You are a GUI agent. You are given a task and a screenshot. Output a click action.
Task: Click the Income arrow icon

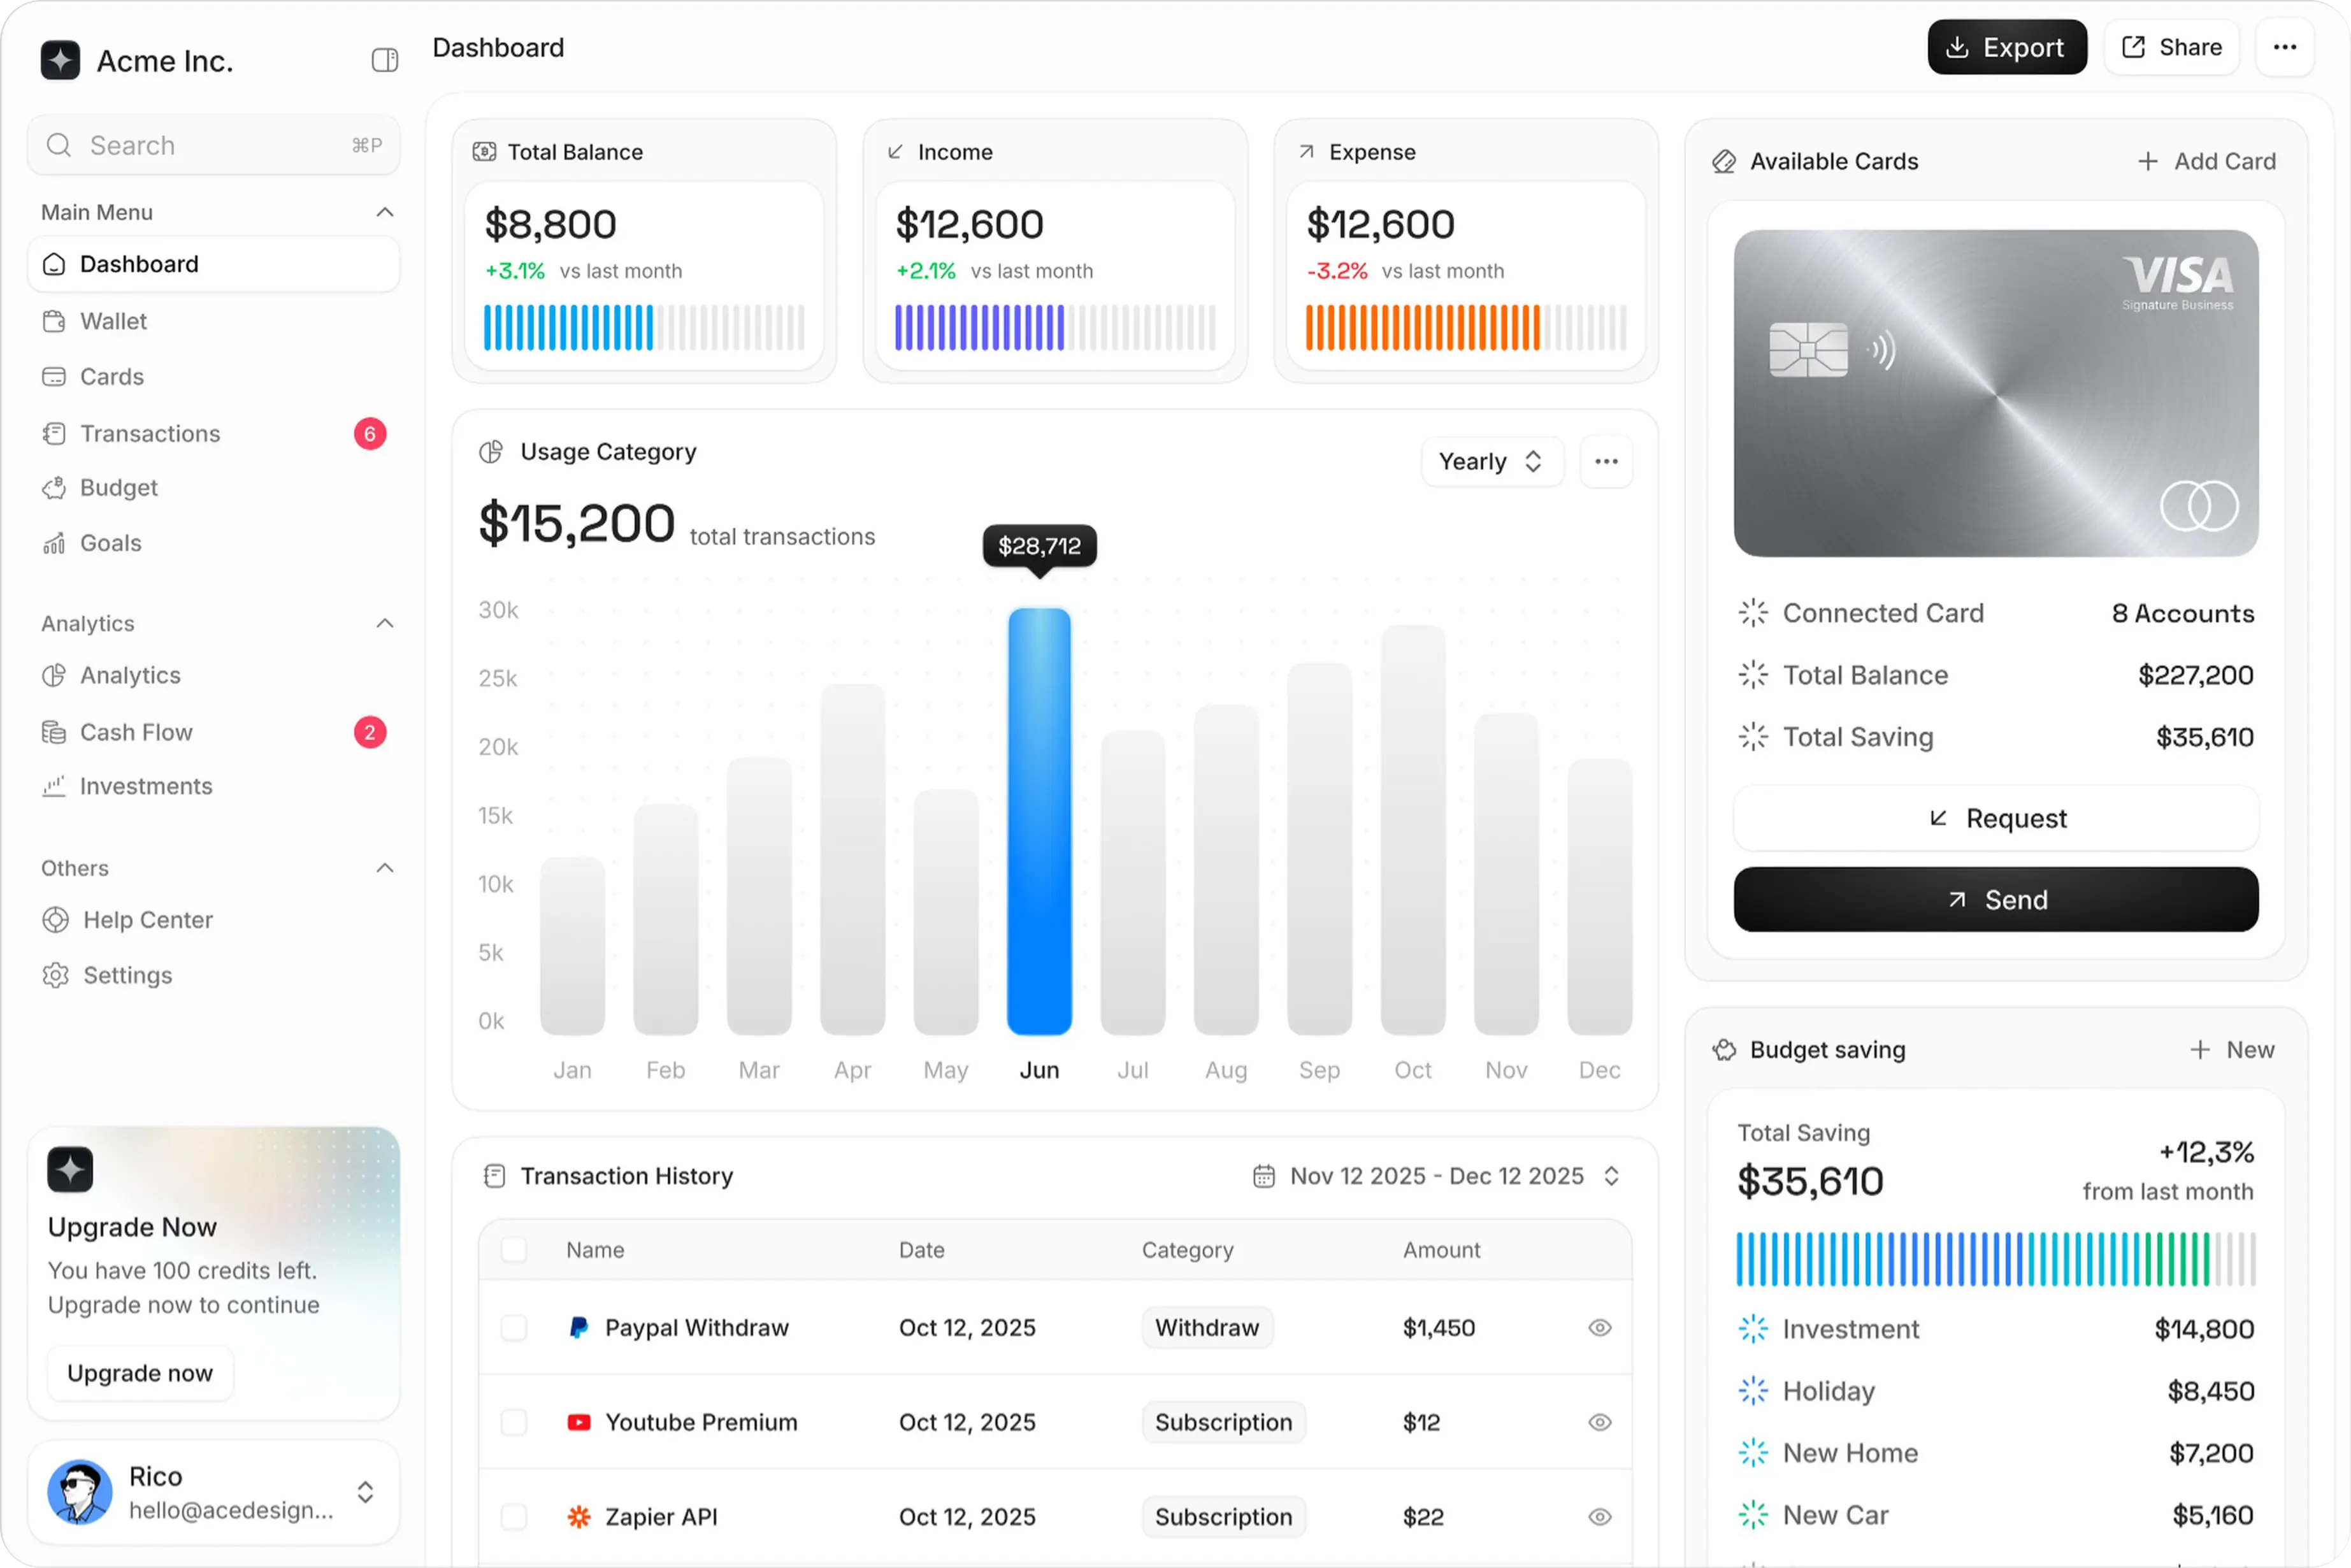pos(895,152)
